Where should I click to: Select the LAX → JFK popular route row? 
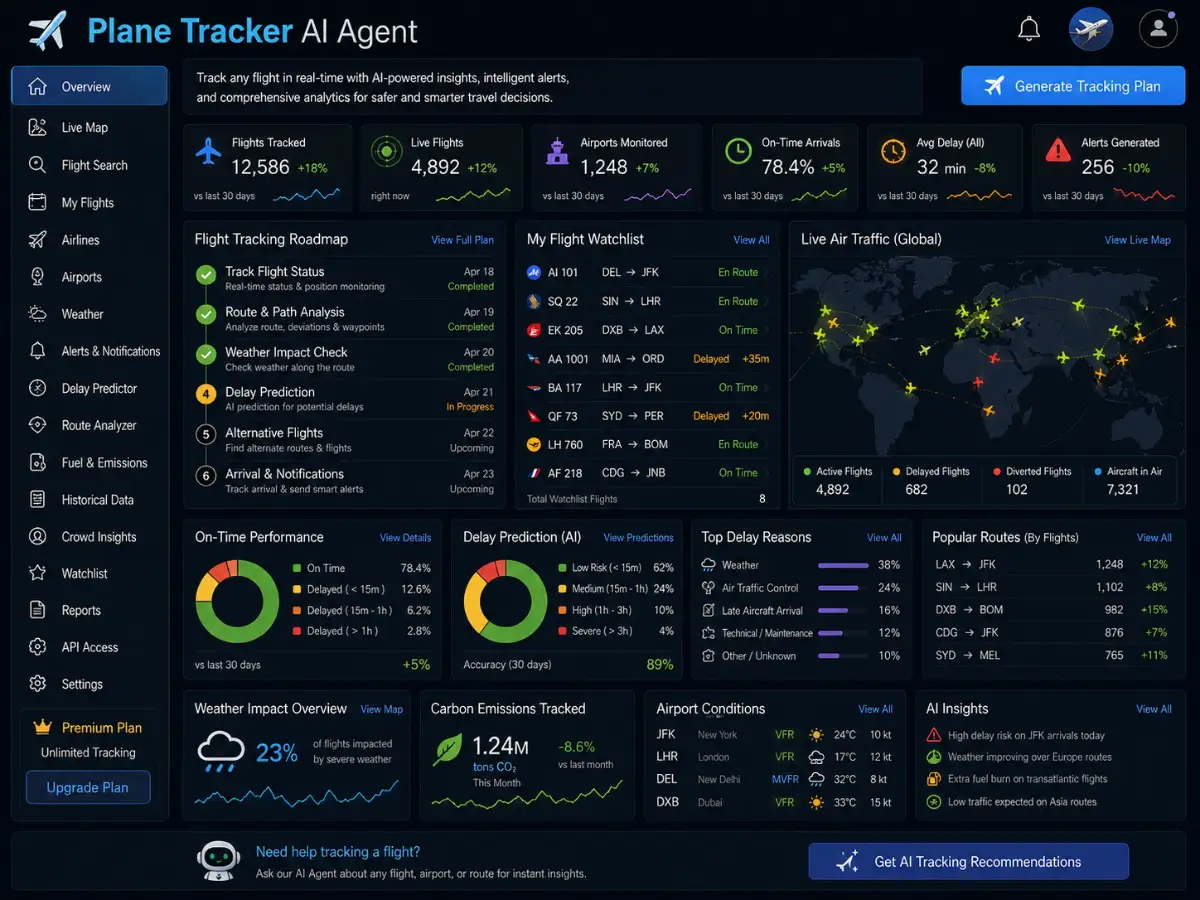(x=1052, y=564)
